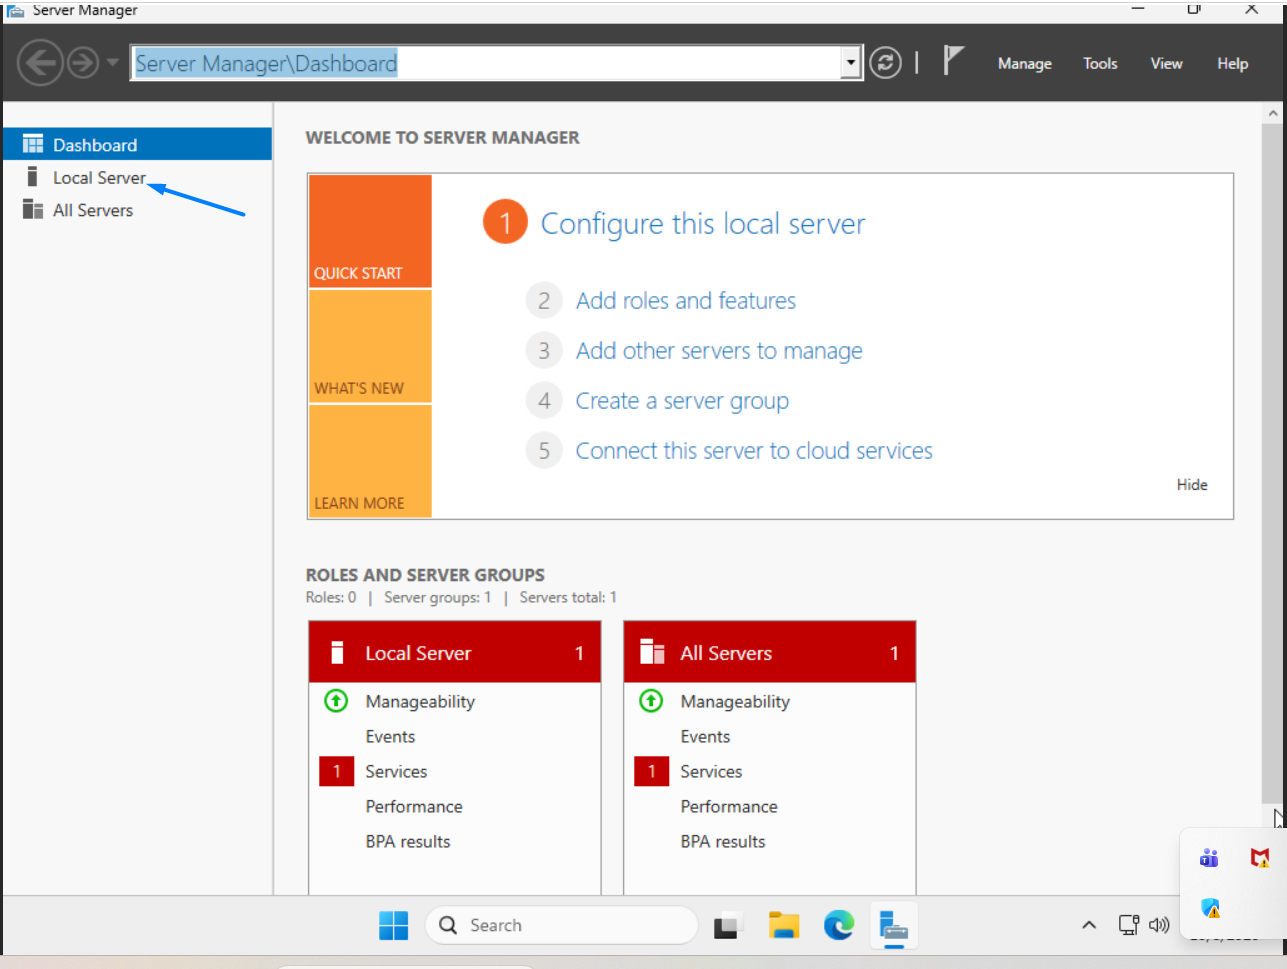This screenshot has width=1287, height=969.
Task: Open File Explorer from the taskbar
Action: 783,926
